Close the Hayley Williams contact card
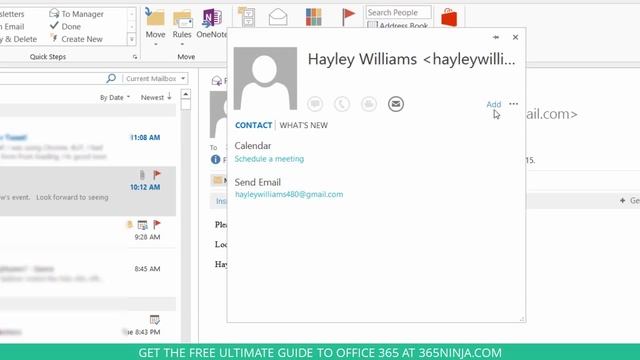 click(516, 37)
